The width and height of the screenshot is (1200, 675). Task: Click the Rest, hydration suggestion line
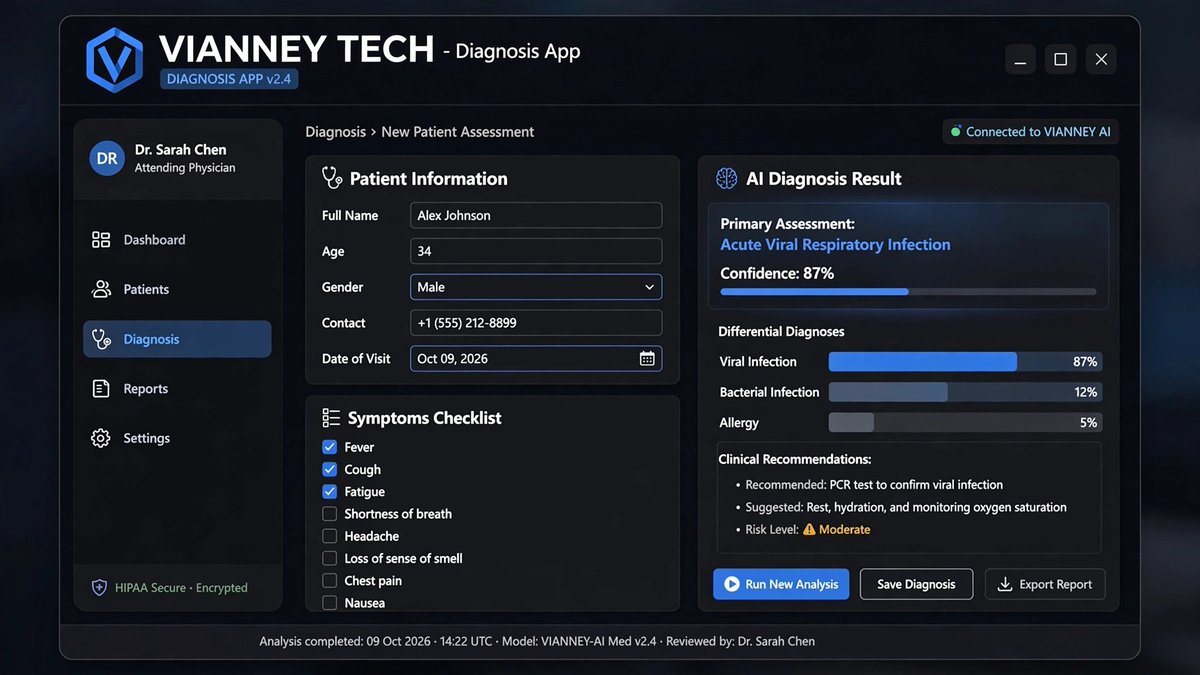(906, 507)
